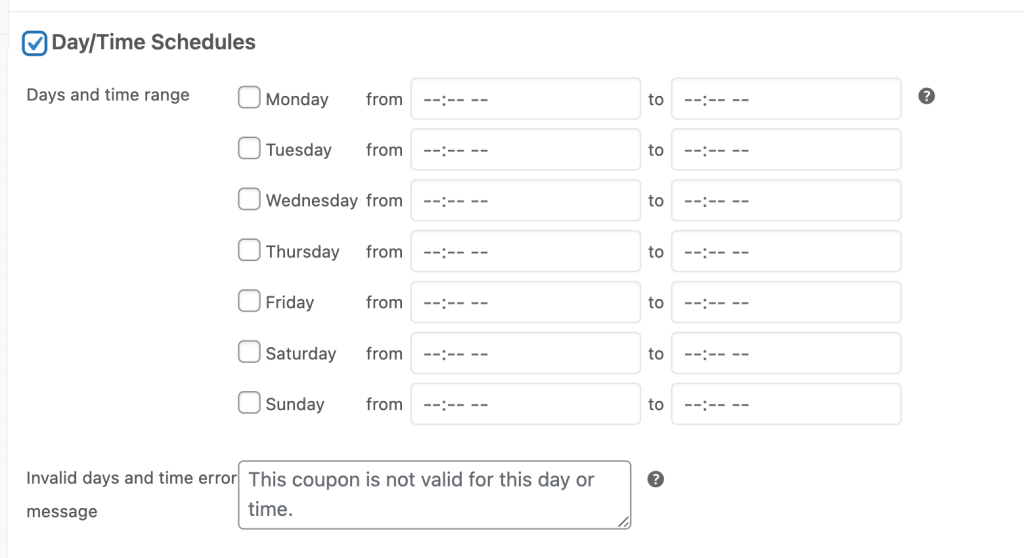1024x558 pixels.
Task: Click Wednesday from time input
Action: click(526, 200)
